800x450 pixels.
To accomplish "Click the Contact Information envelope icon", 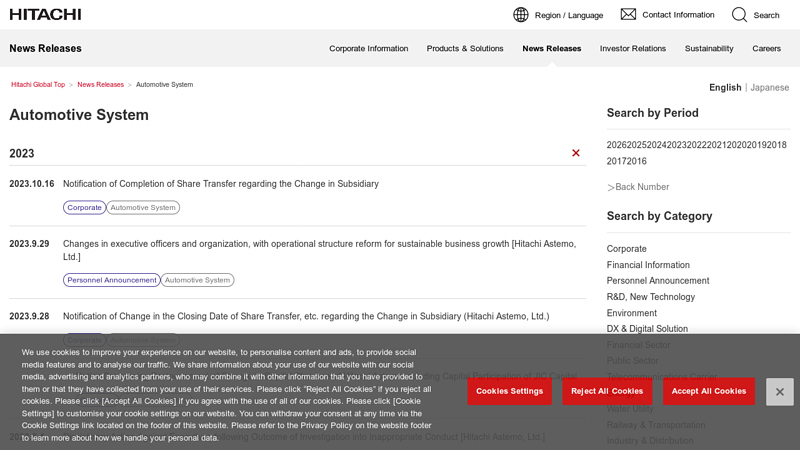I will pyautogui.click(x=628, y=14).
